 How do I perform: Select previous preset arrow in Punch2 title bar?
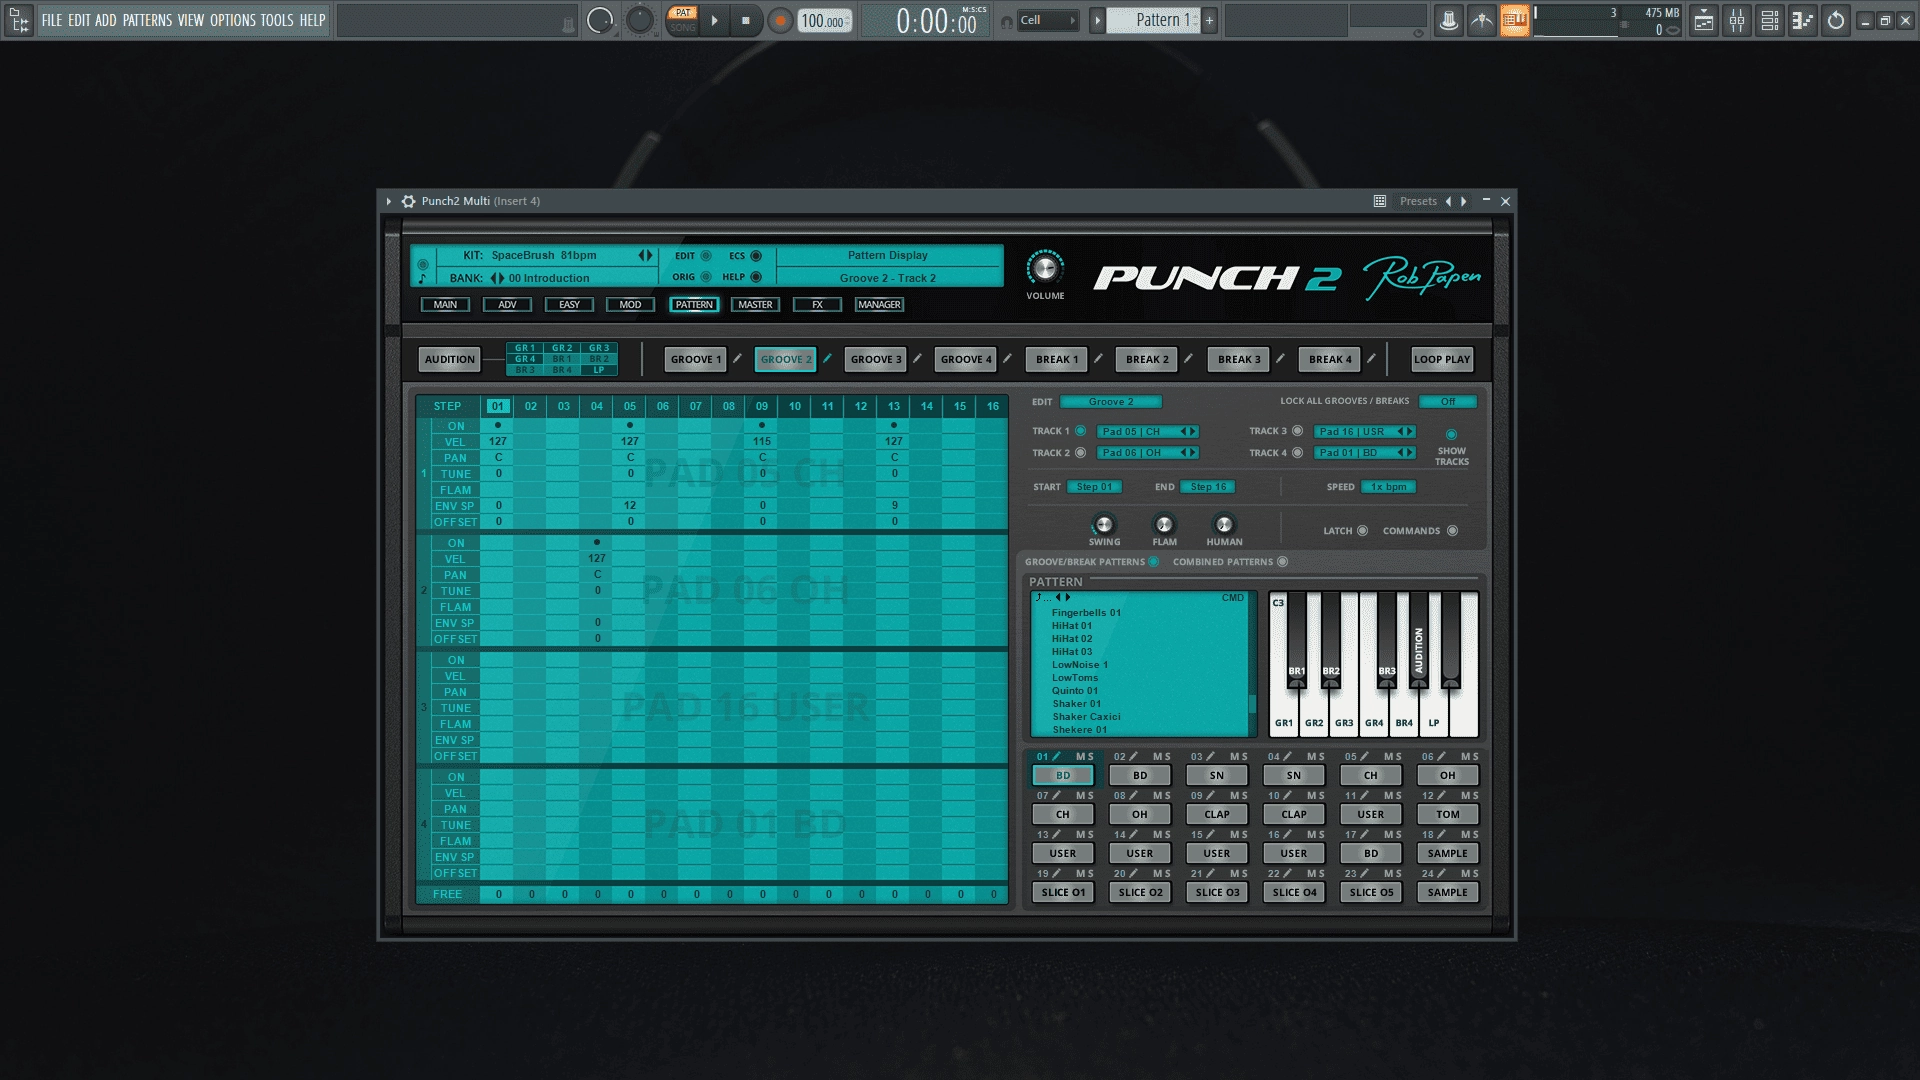(x=1448, y=201)
